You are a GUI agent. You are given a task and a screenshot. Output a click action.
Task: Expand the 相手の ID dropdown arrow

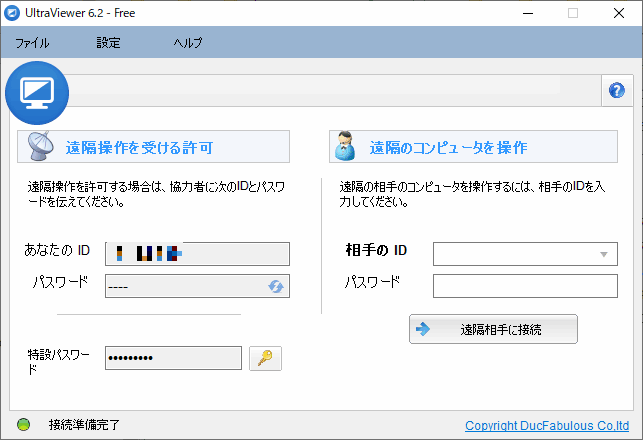[x=604, y=254]
